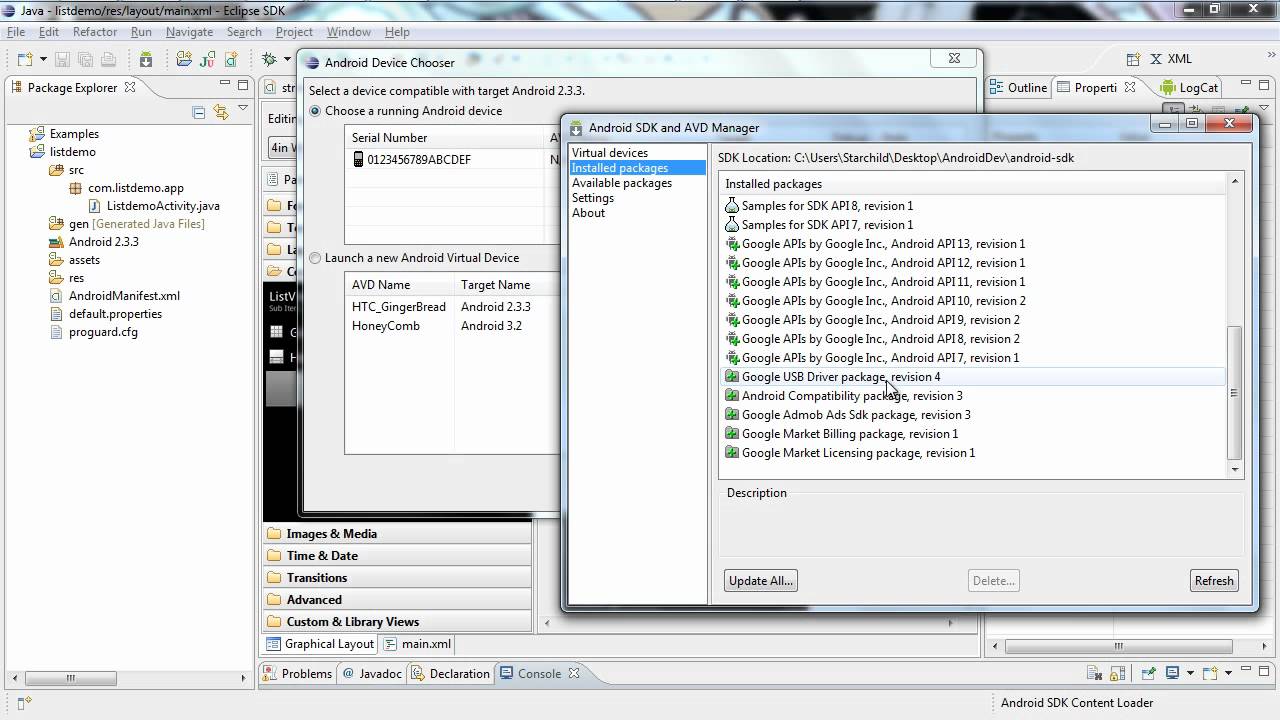Click the Open Perspective icon
This screenshot has width=1280, height=720.
tap(1133, 59)
